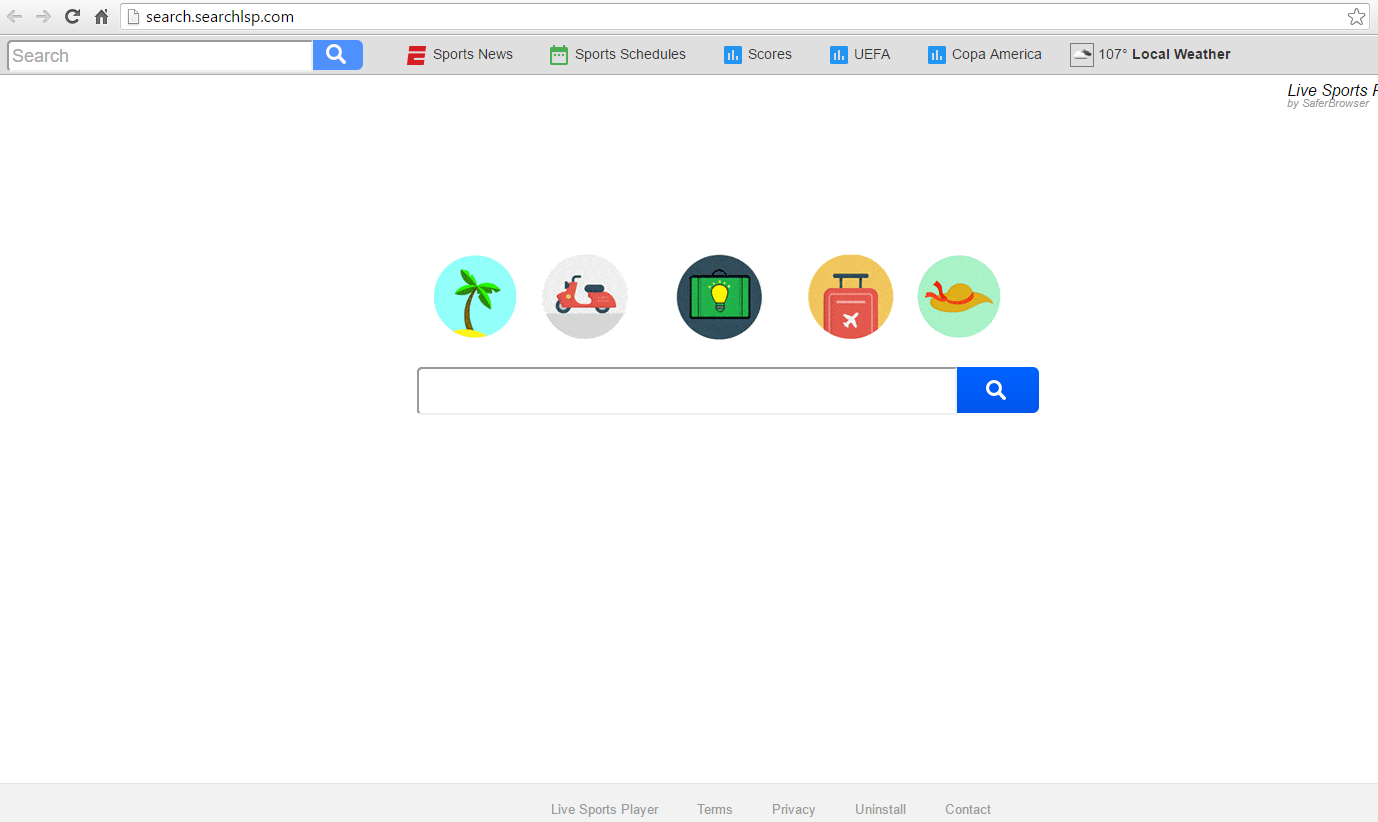Click the palm tree island icon
Image resolution: width=1378 pixels, height=822 pixels.
click(475, 297)
